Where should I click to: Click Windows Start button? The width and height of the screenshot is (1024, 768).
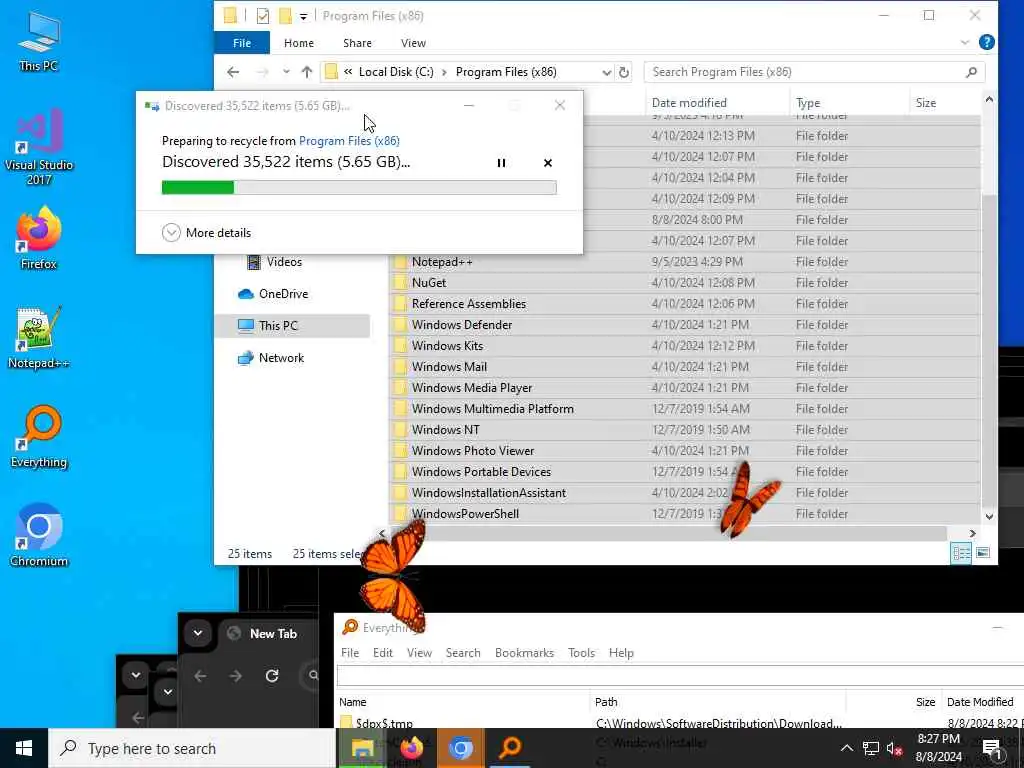(x=24, y=748)
